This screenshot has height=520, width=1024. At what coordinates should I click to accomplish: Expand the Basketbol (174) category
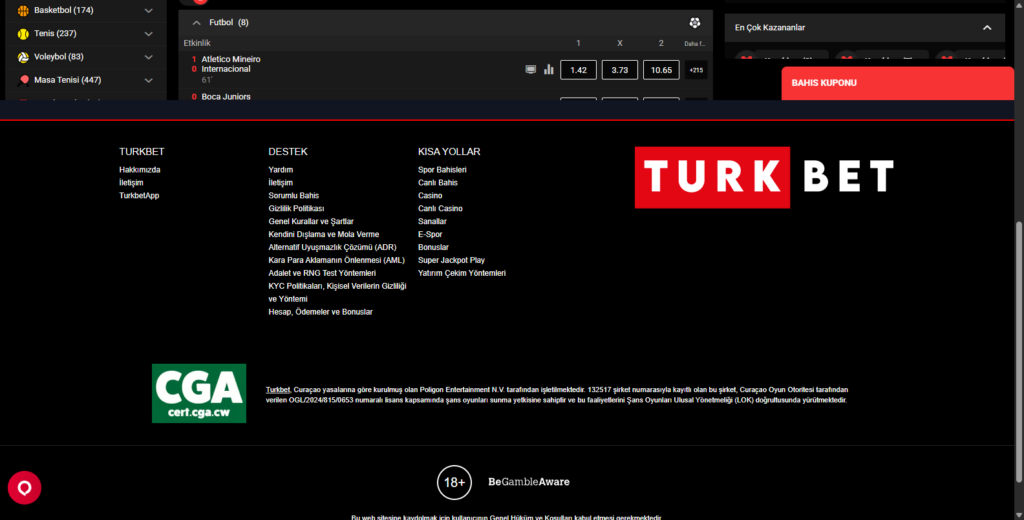[x=149, y=10]
